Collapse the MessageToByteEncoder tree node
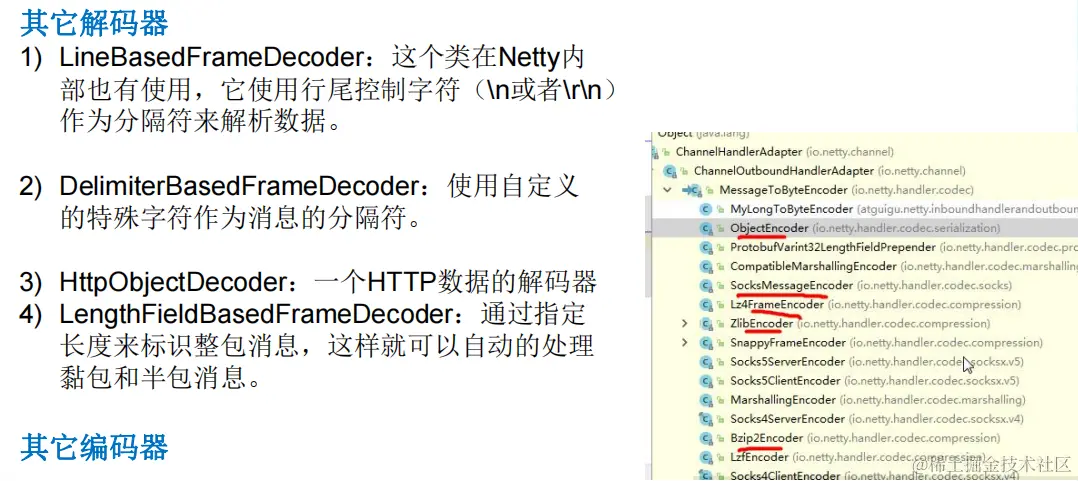Image resolution: width=1078 pixels, height=481 pixels. [666, 190]
